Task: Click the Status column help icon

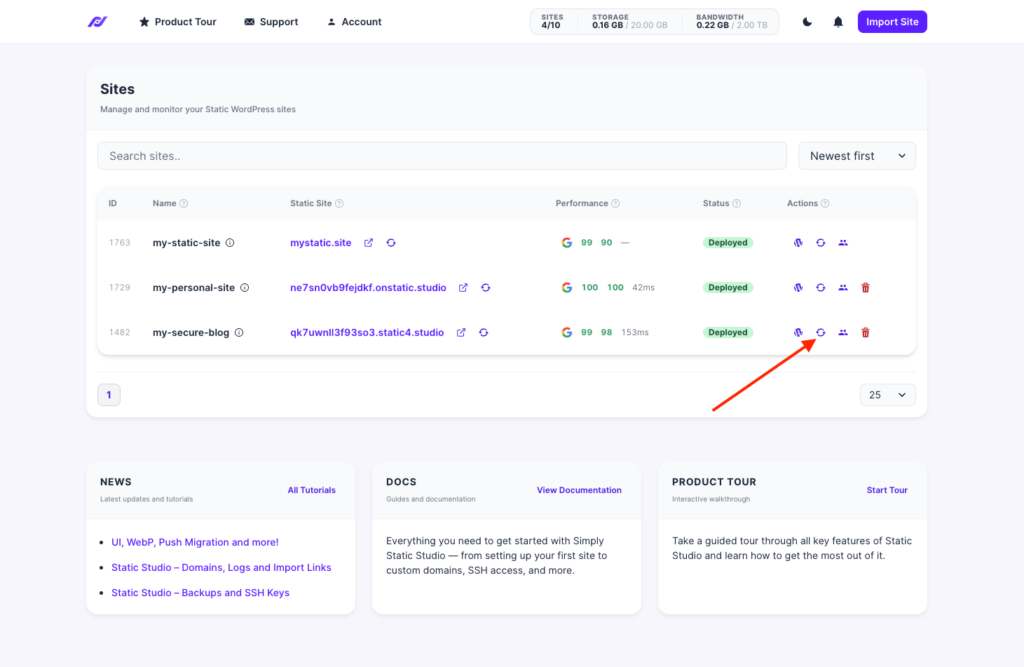Action: (x=737, y=203)
